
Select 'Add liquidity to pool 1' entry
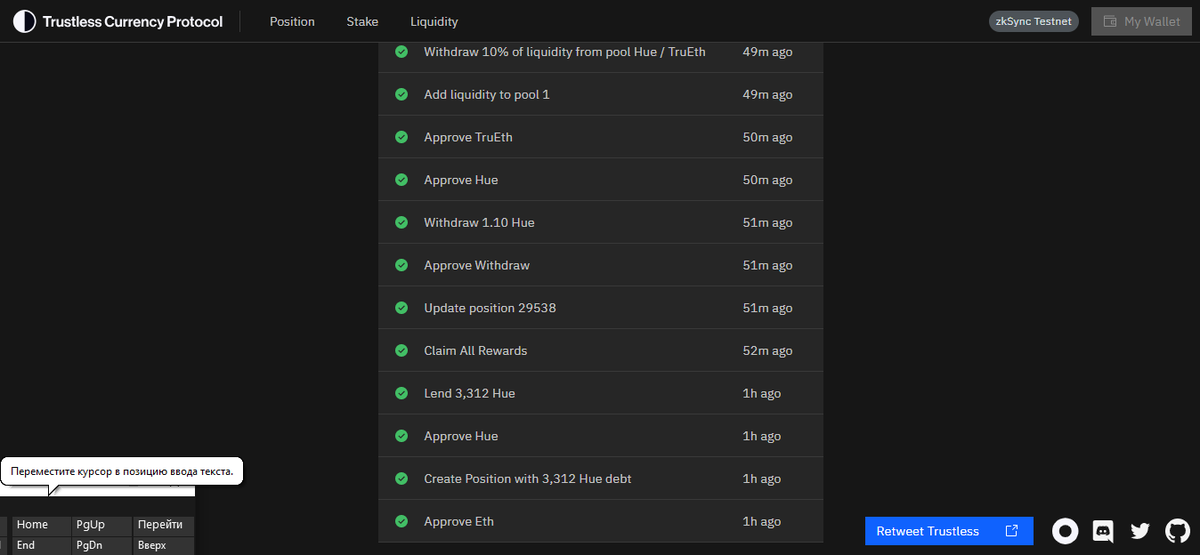pyautogui.click(x=601, y=94)
